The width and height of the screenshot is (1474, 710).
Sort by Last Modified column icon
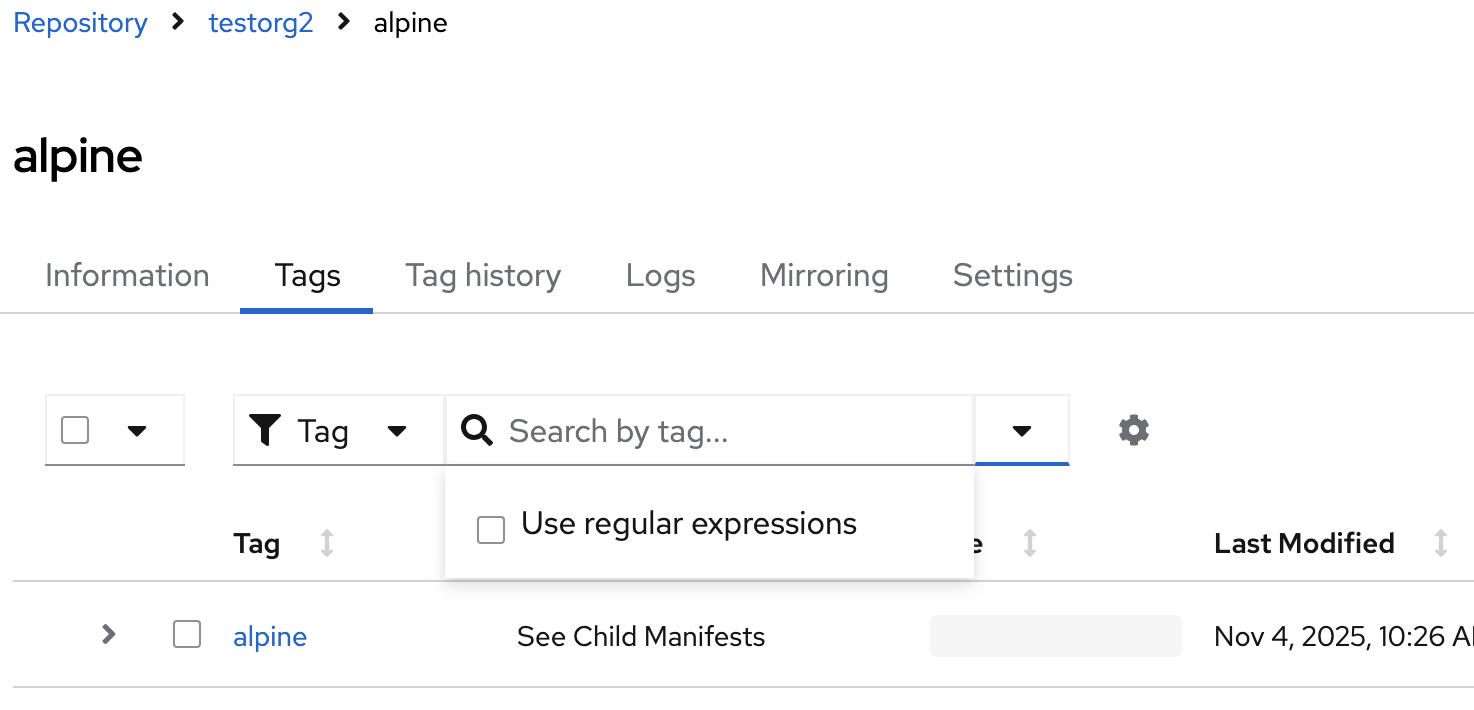point(1440,544)
